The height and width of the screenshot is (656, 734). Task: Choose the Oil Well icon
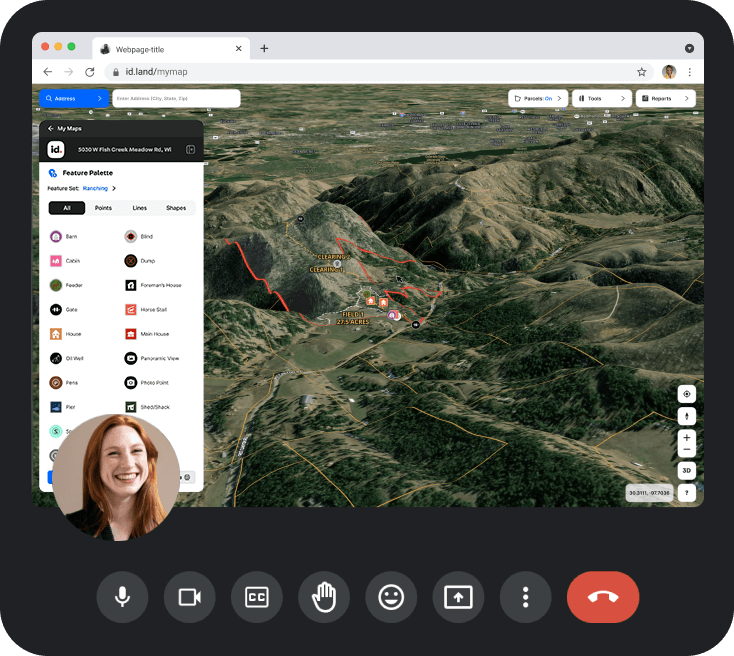(56, 358)
